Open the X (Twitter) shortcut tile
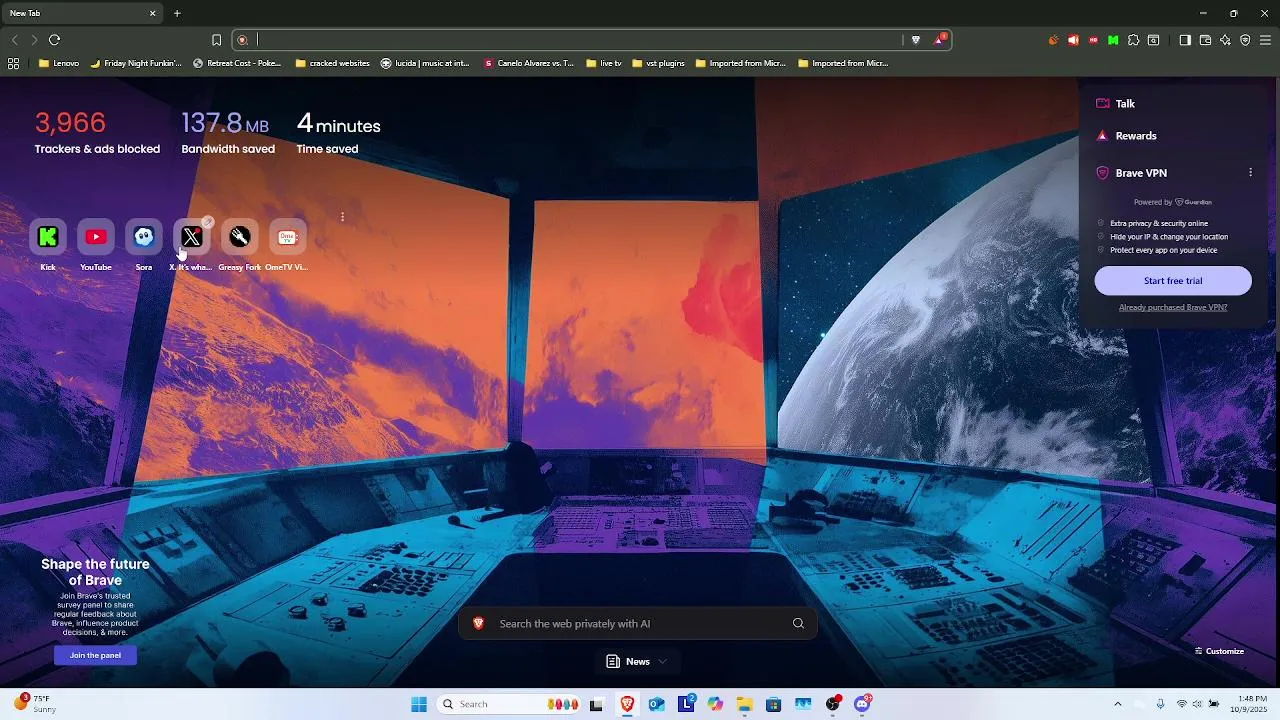 [192, 237]
